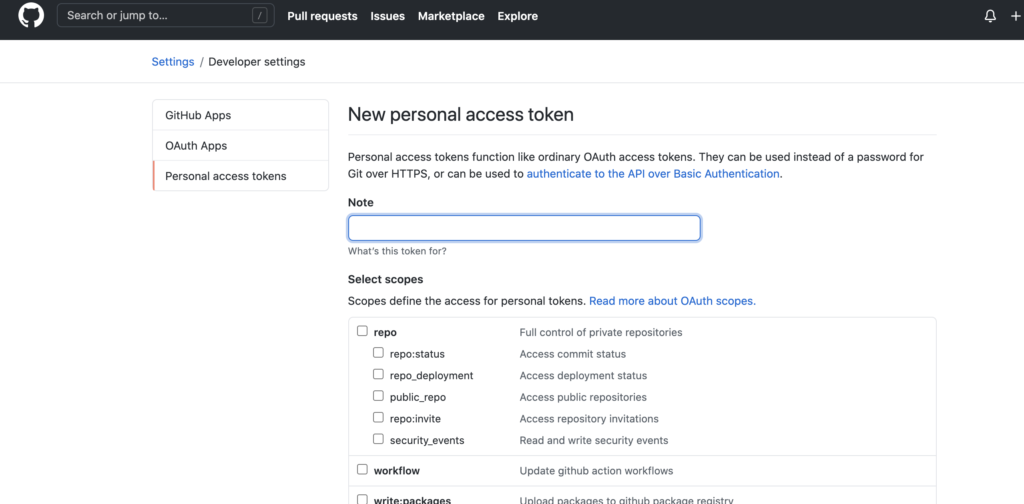Open the plus create-new icon
Viewport: 1024px width, 504px height.
(x=1014, y=16)
